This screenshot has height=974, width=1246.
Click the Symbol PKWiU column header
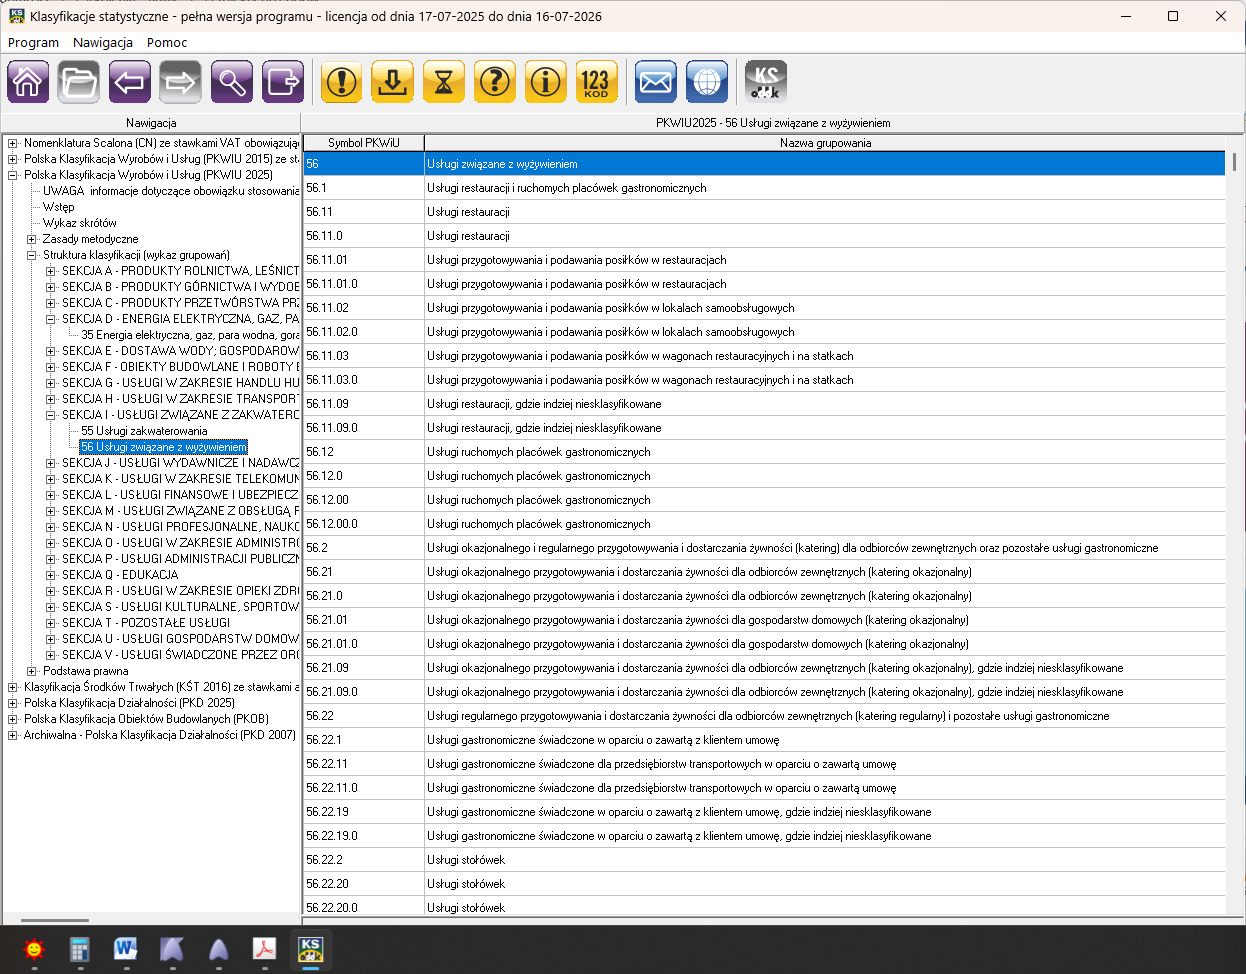(x=364, y=143)
